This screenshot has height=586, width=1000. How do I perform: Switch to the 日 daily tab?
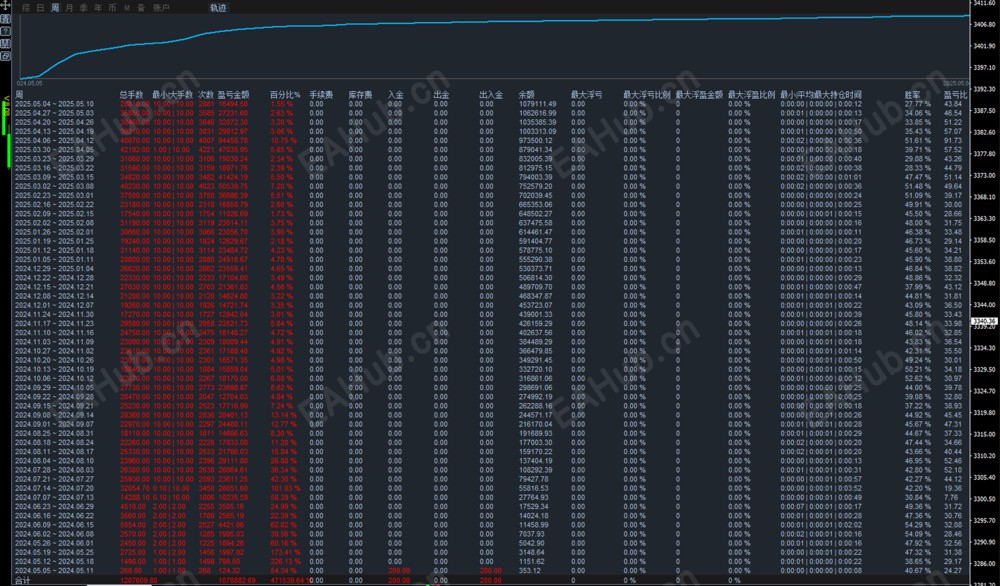40,8
